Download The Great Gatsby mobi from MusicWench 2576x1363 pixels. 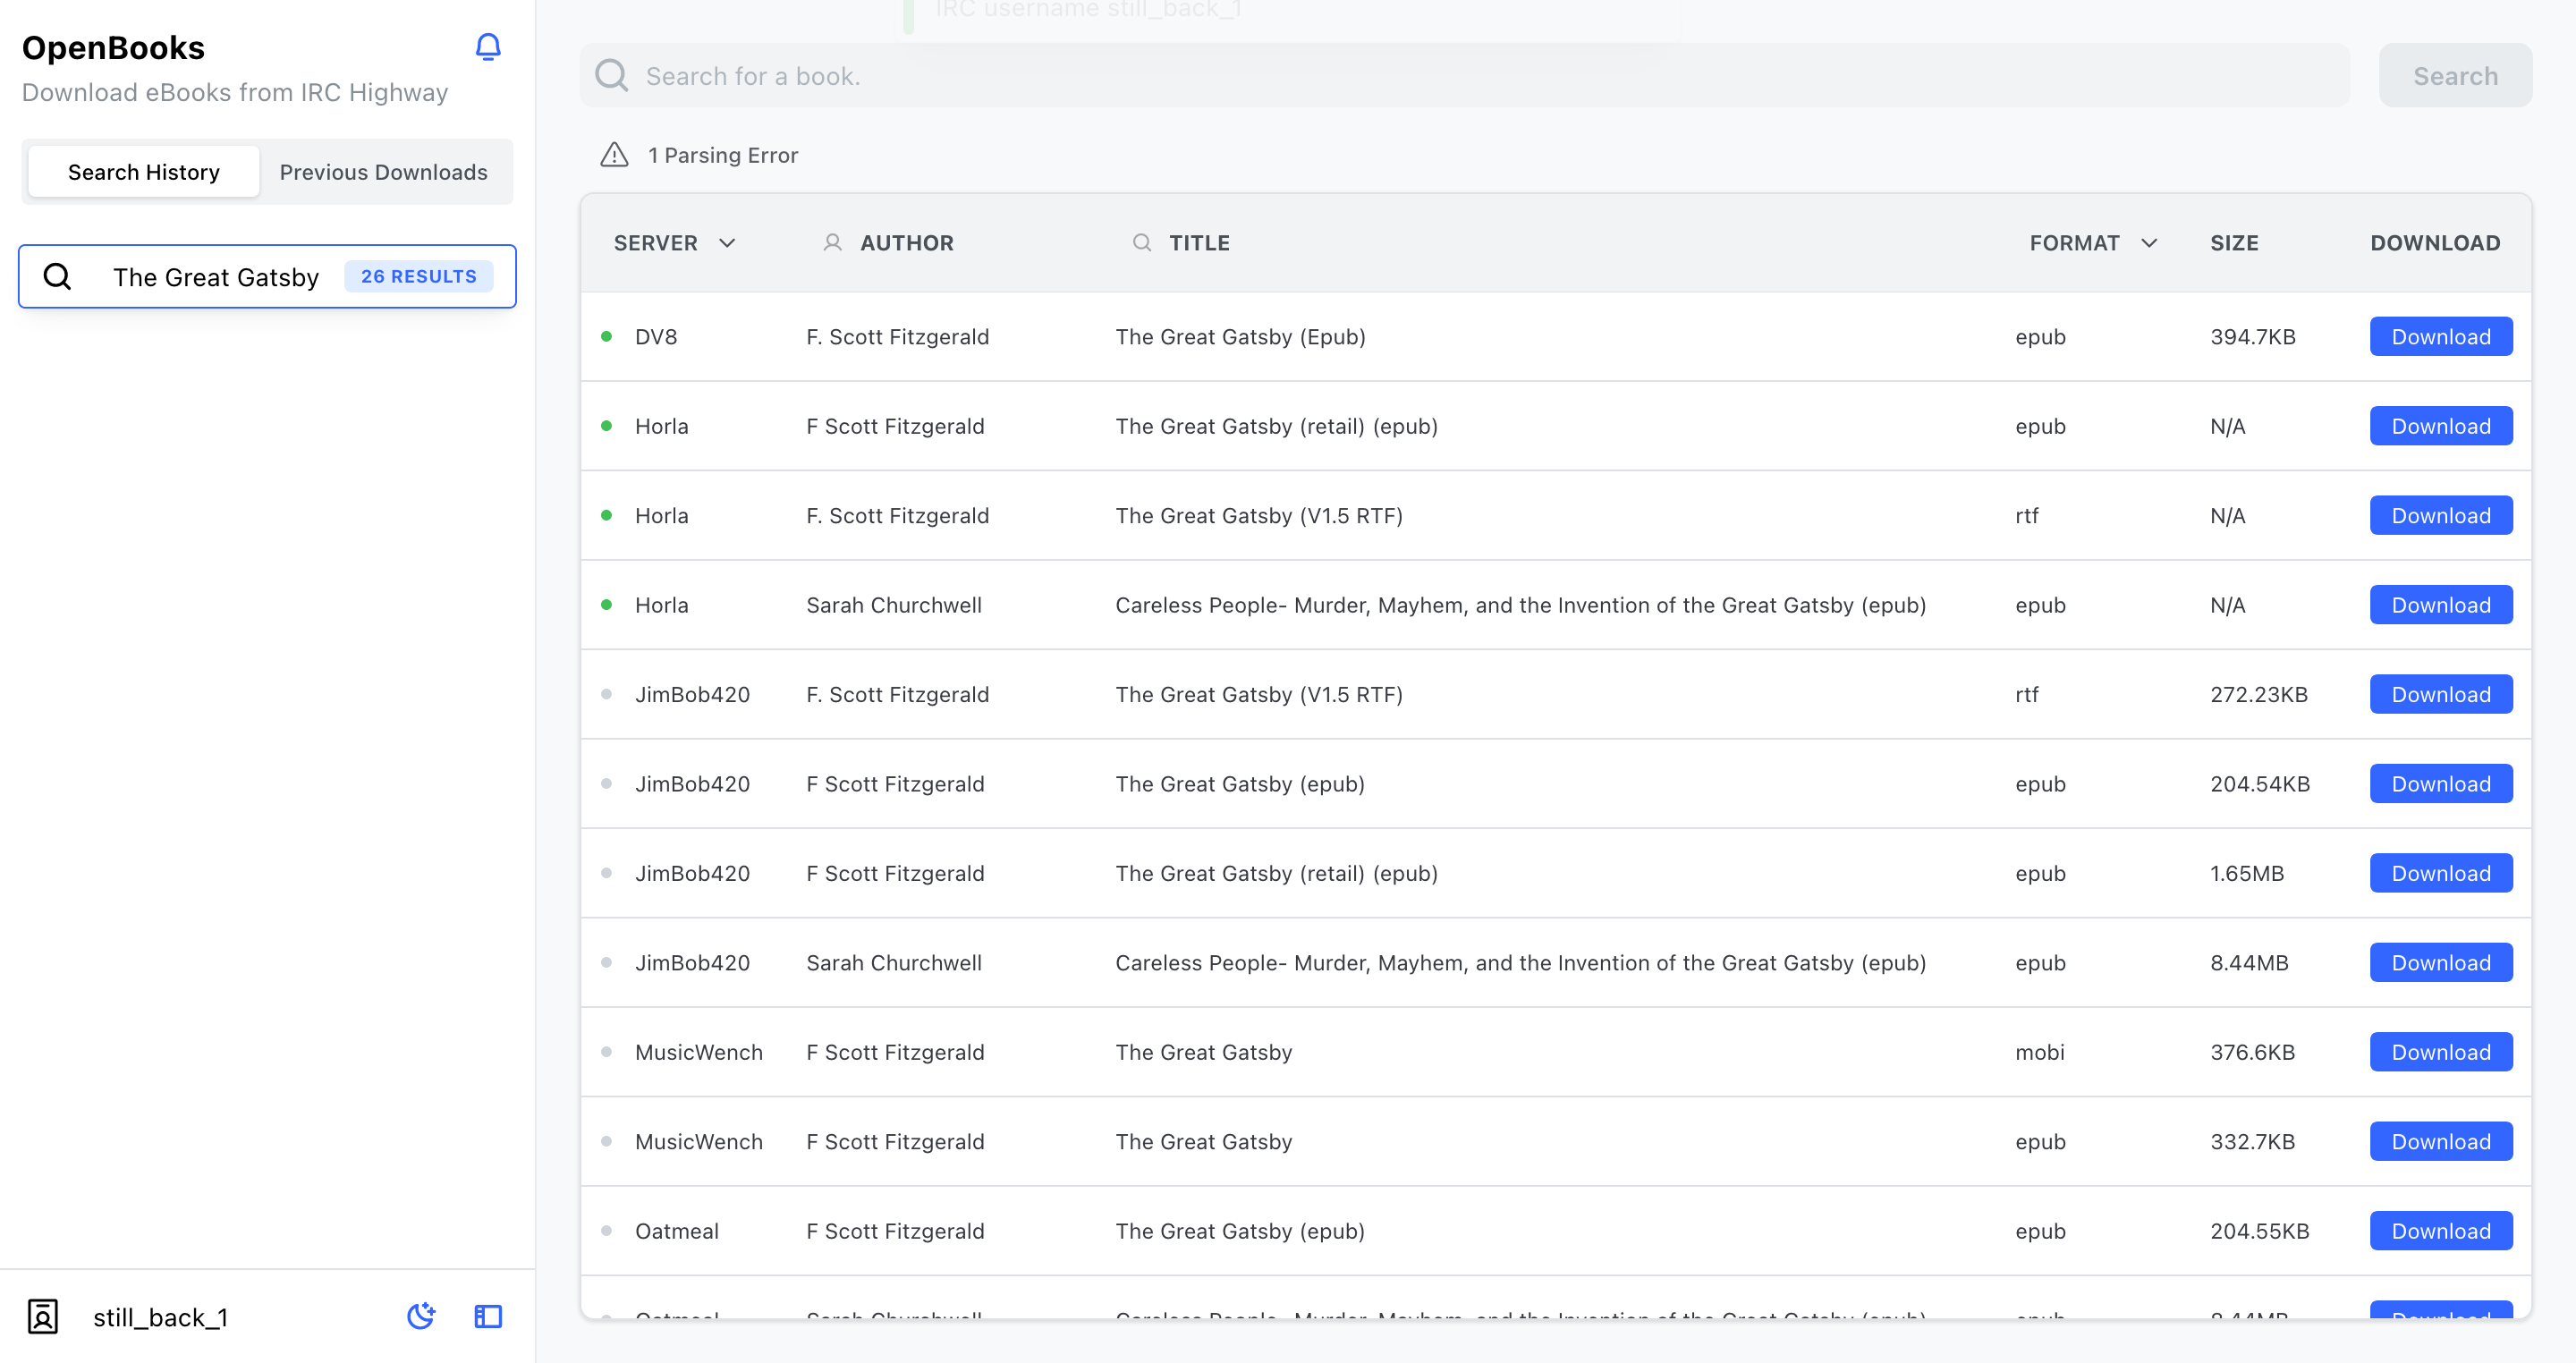pyautogui.click(x=2440, y=1051)
